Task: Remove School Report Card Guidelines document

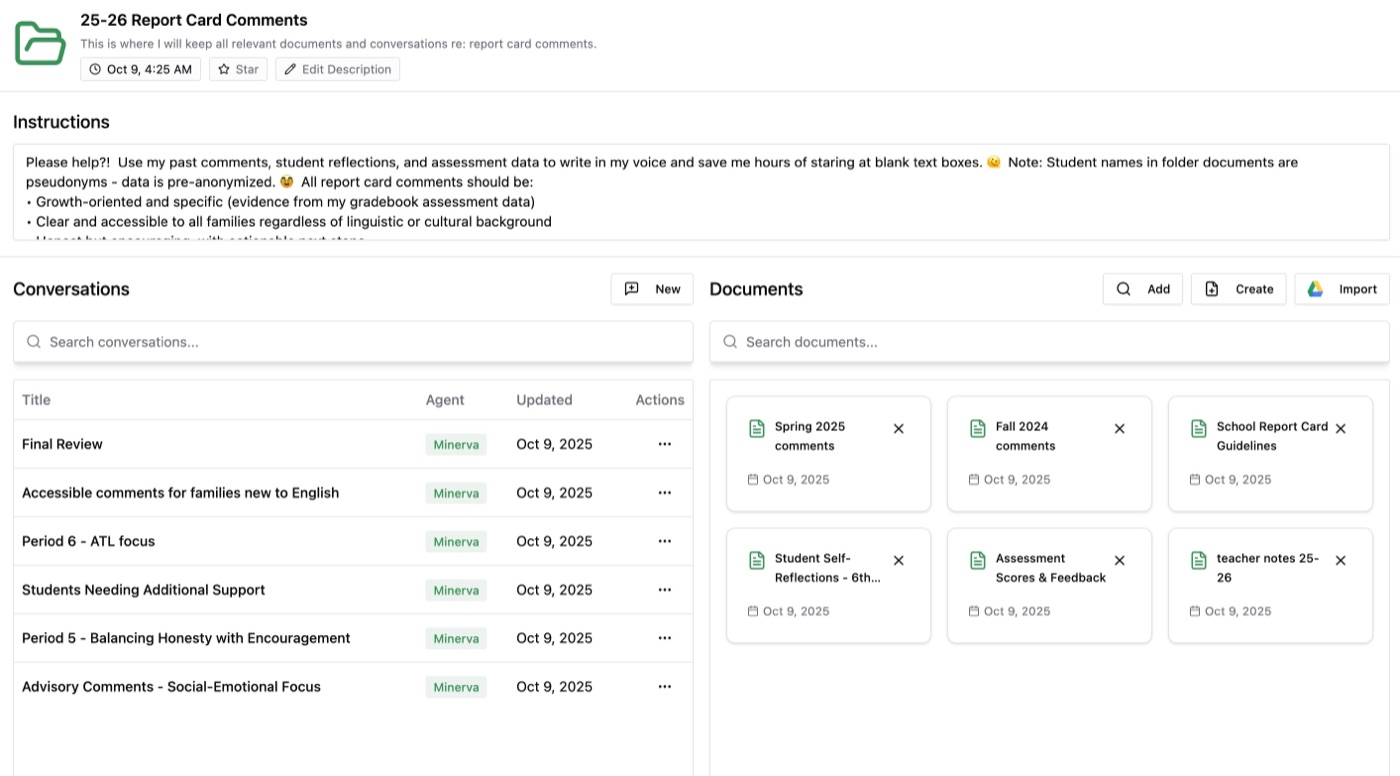Action: pos(1340,428)
